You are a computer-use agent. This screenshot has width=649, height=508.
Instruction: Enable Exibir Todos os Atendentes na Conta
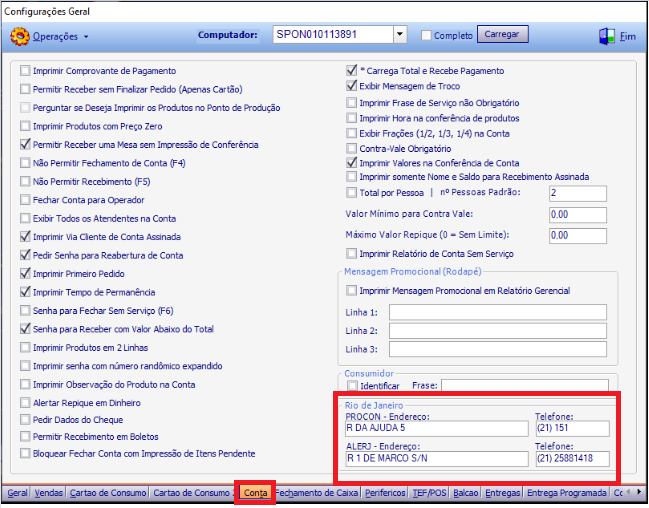25,218
